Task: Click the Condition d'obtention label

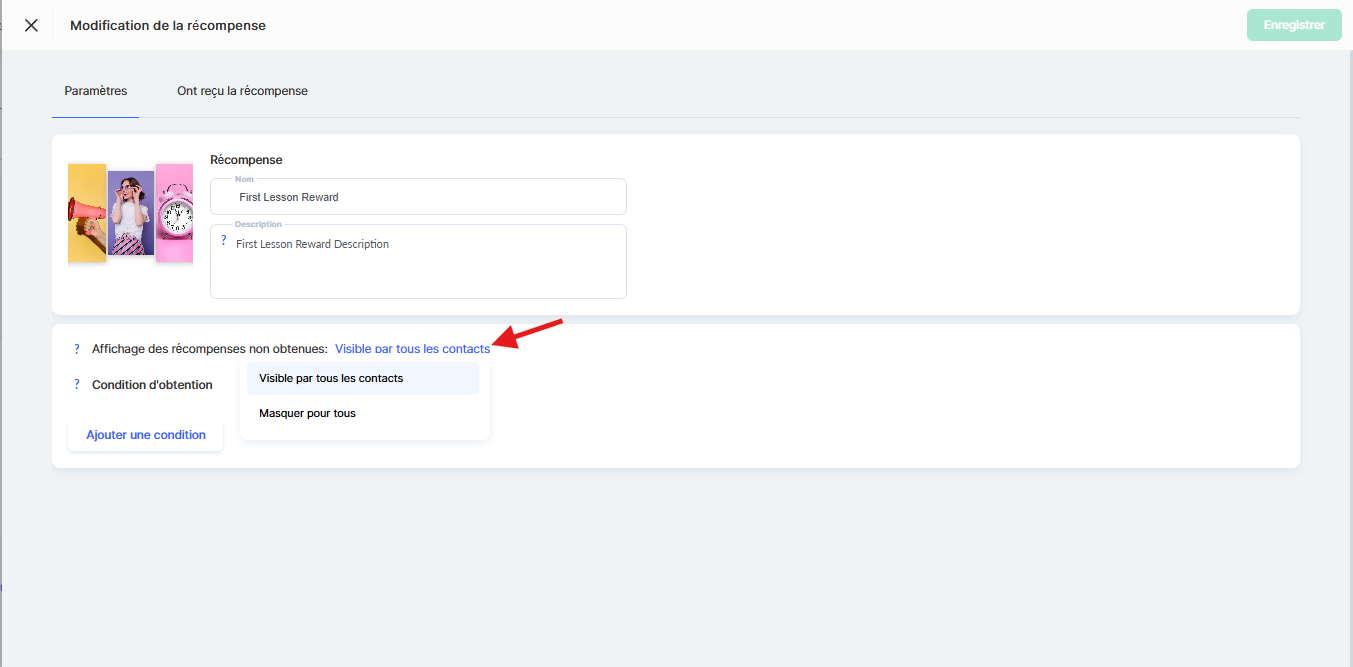Action: [x=152, y=385]
